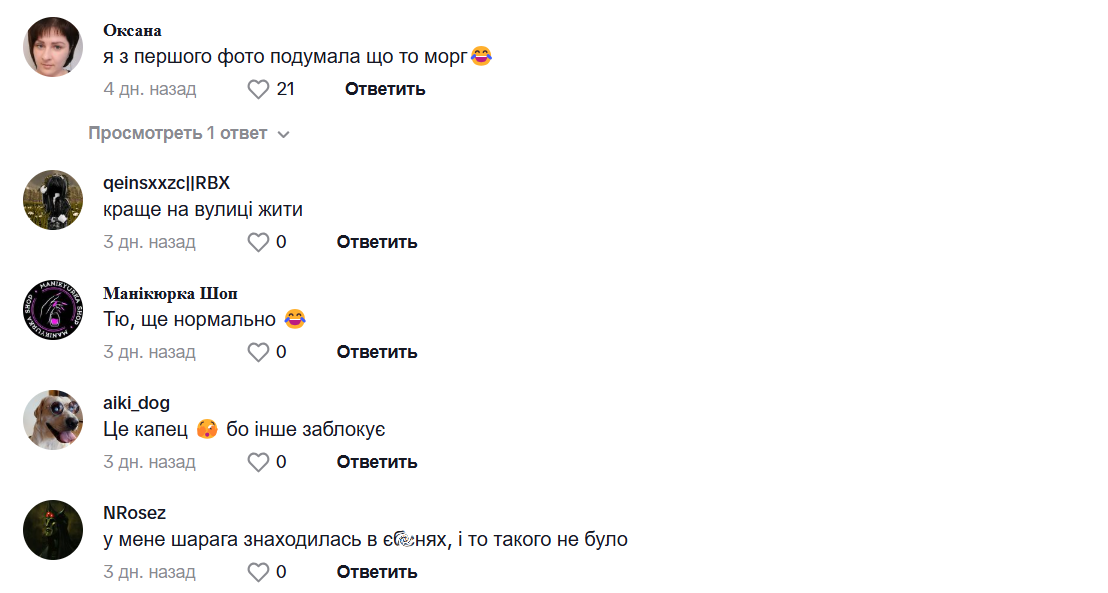Click the chevron next to "Просмотреть 1 ответ"

click(283, 134)
